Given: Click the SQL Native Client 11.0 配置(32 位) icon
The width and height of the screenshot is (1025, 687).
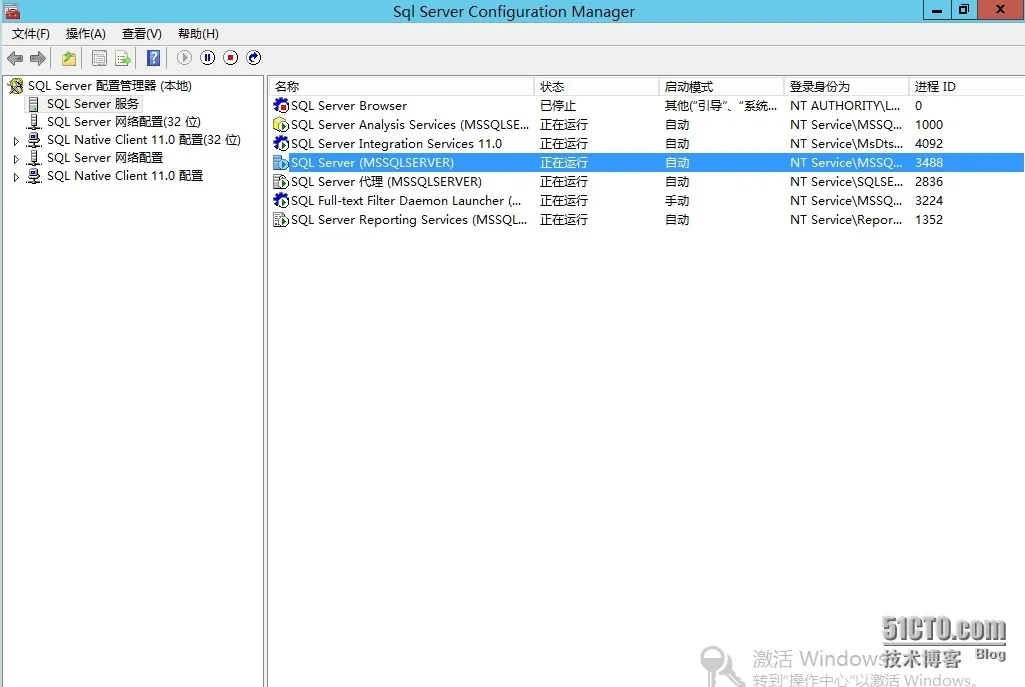Looking at the screenshot, I should pyautogui.click(x=33, y=140).
